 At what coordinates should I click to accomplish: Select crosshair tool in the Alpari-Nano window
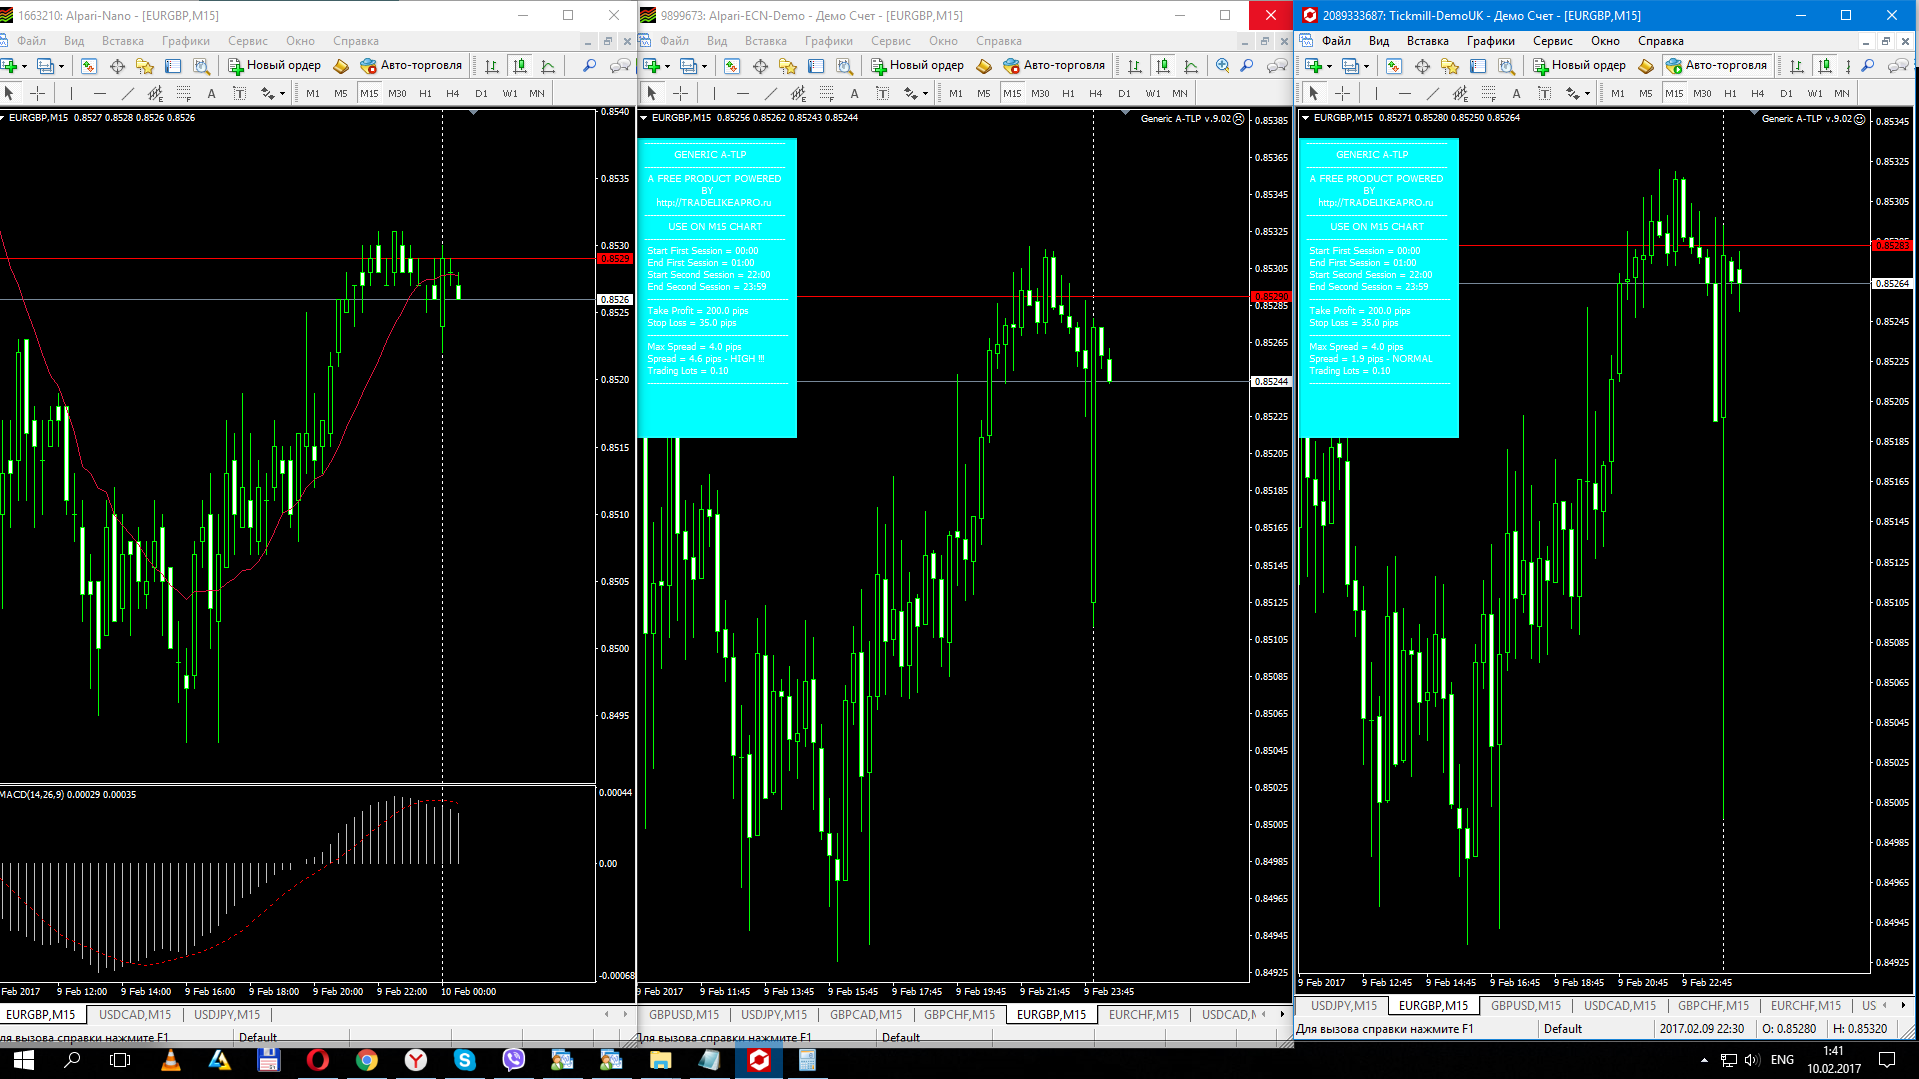(x=38, y=93)
